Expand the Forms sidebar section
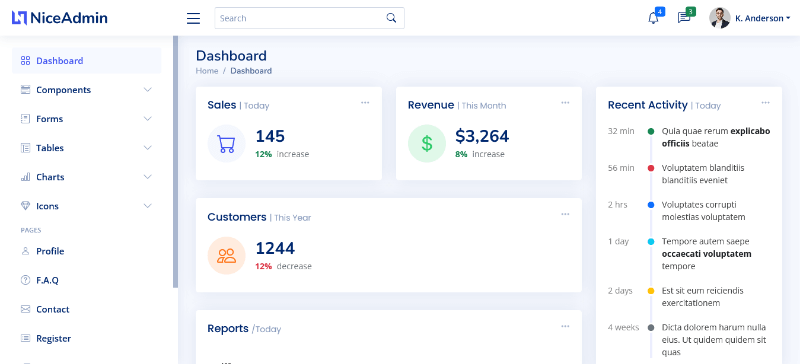800x364 pixels. click(86, 119)
